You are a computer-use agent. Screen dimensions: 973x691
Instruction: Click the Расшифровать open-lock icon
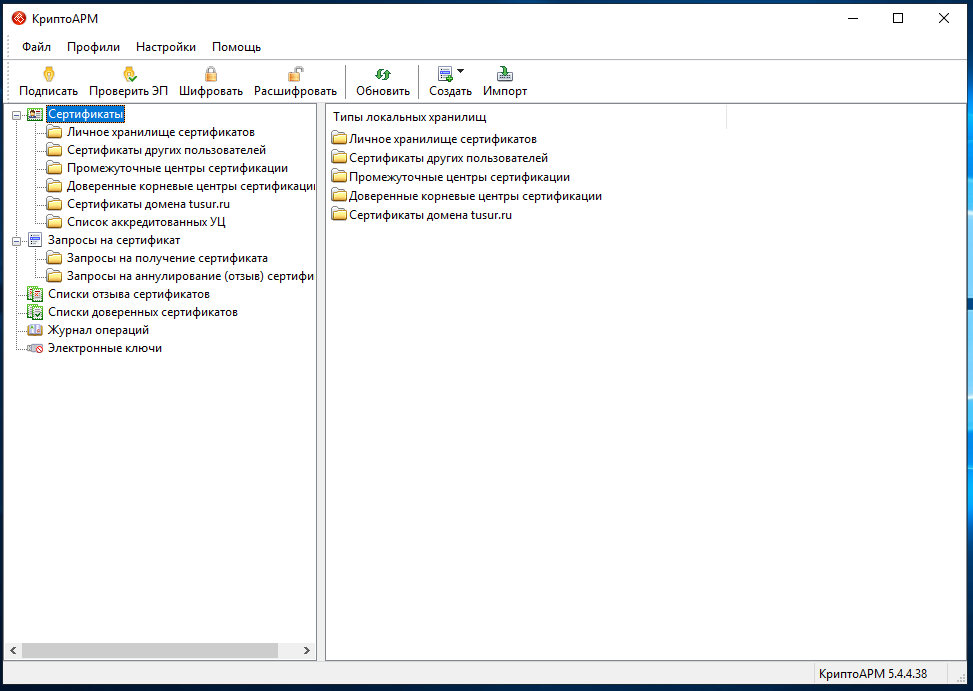tap(295, 74)
